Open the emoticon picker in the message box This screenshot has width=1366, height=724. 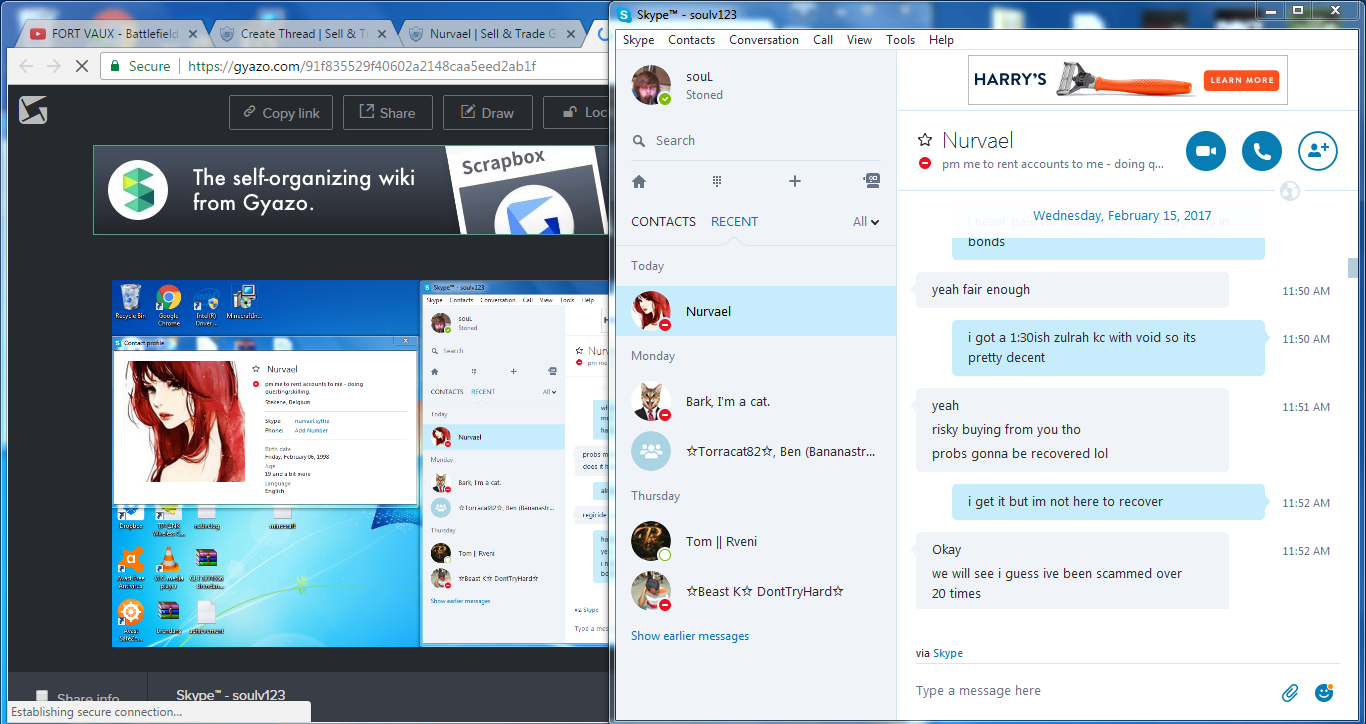click(x=1324, y=692)
